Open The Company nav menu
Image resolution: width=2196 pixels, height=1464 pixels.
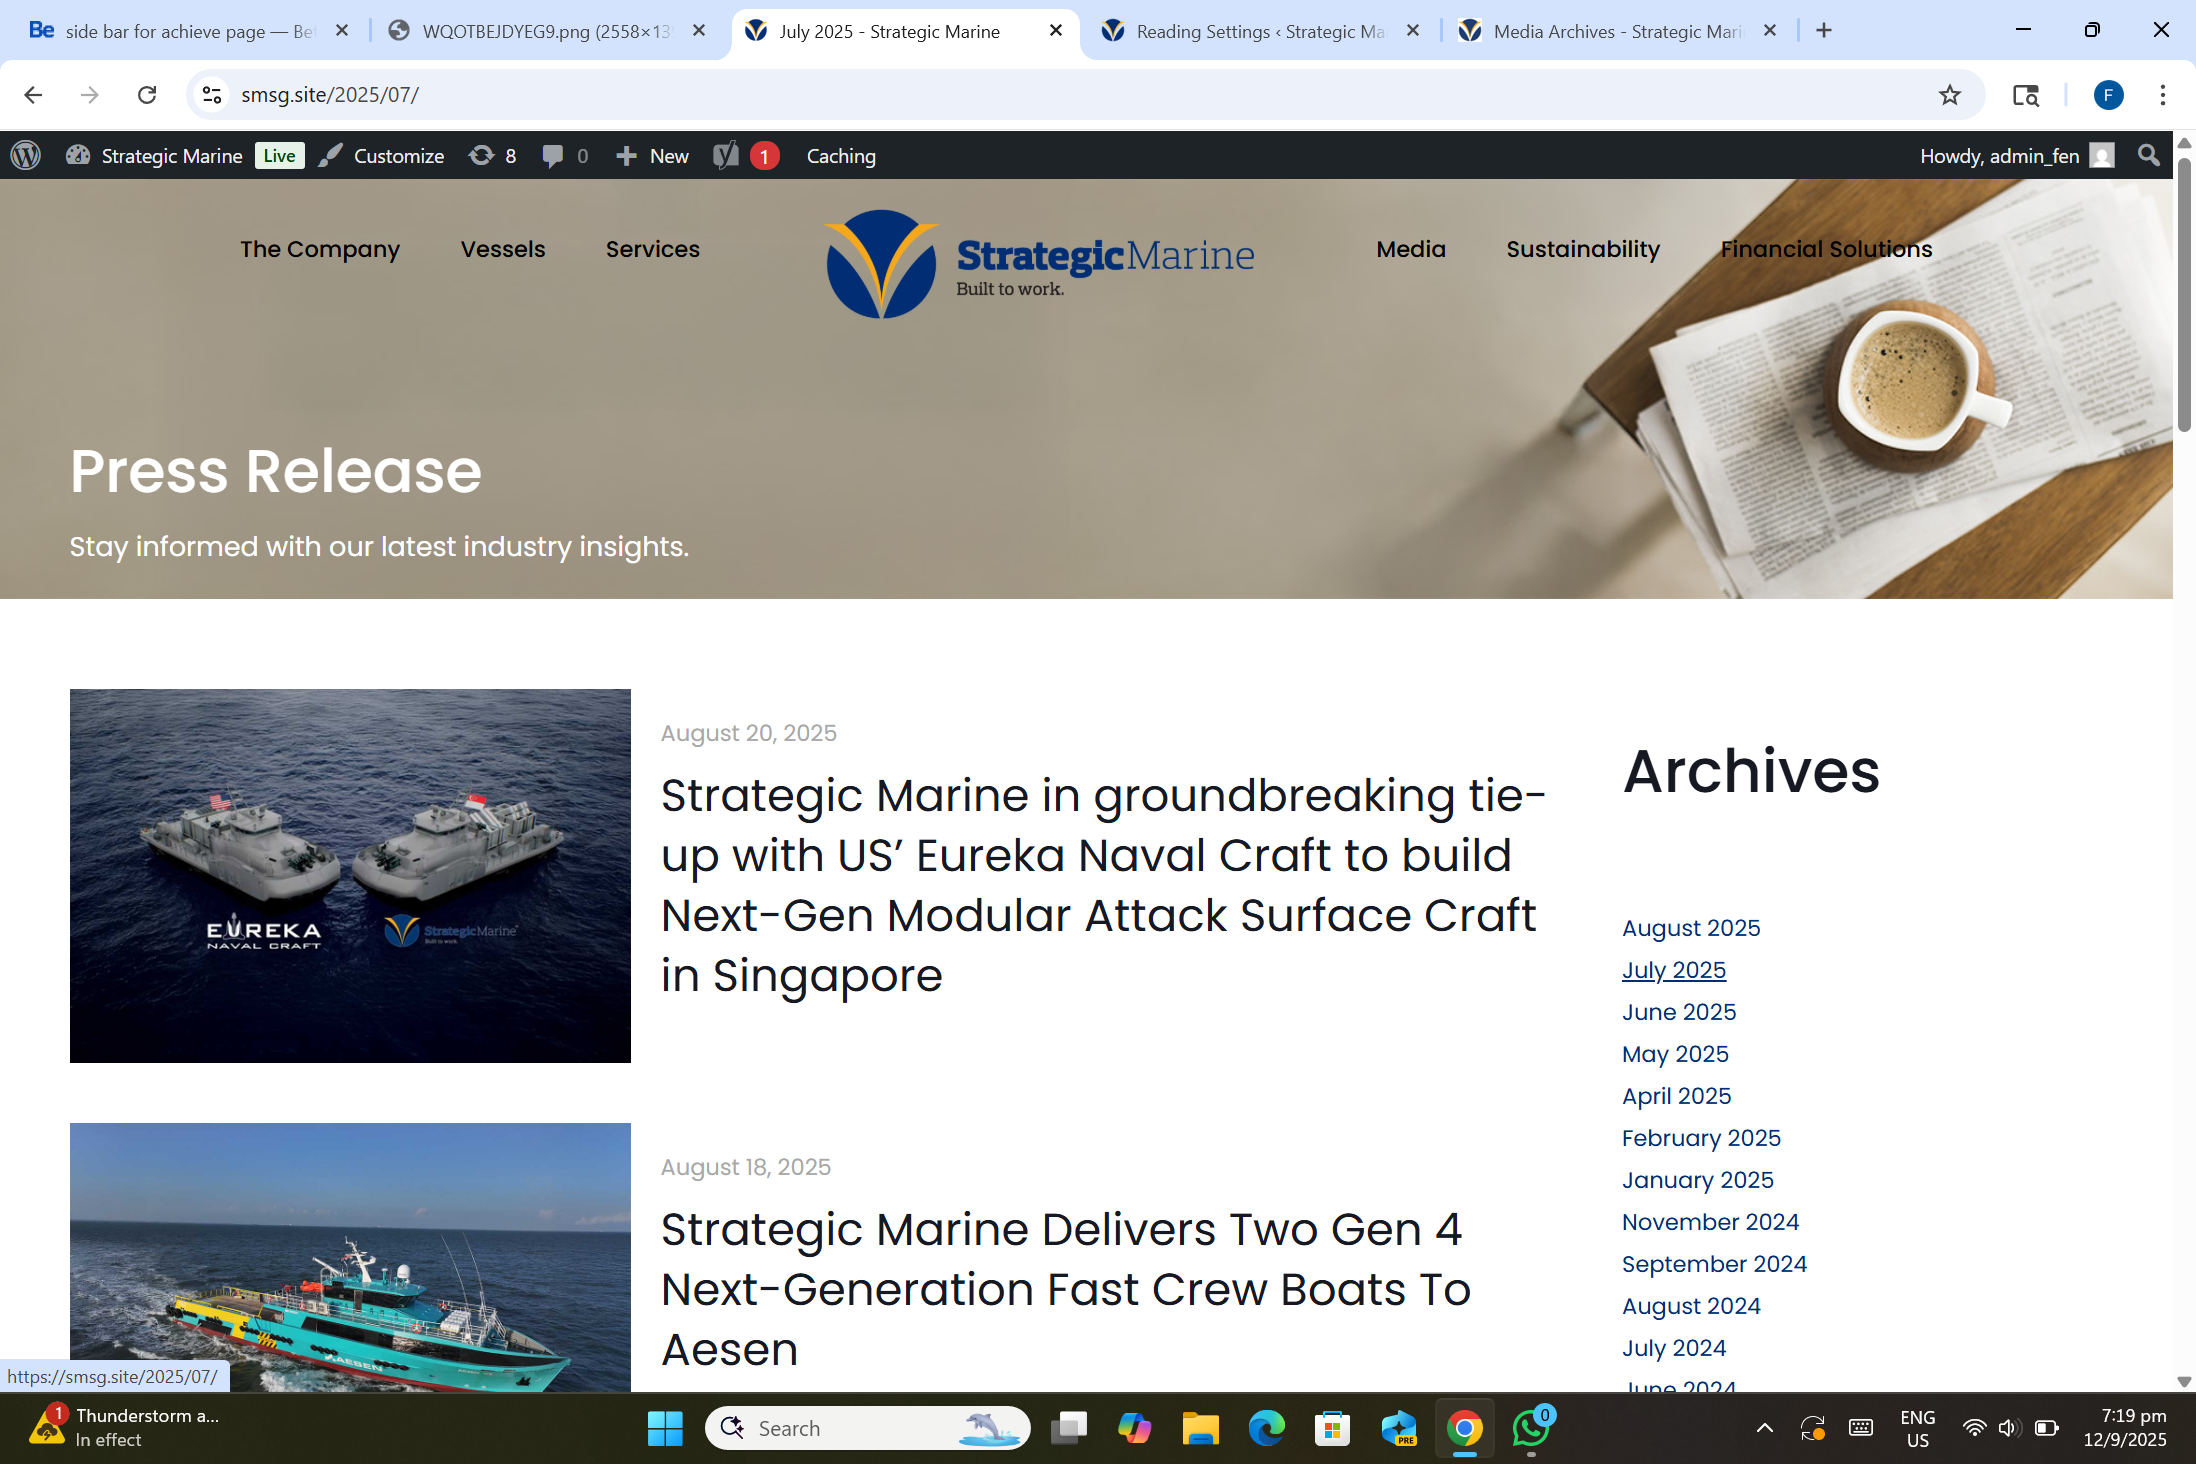pos(320,249)
